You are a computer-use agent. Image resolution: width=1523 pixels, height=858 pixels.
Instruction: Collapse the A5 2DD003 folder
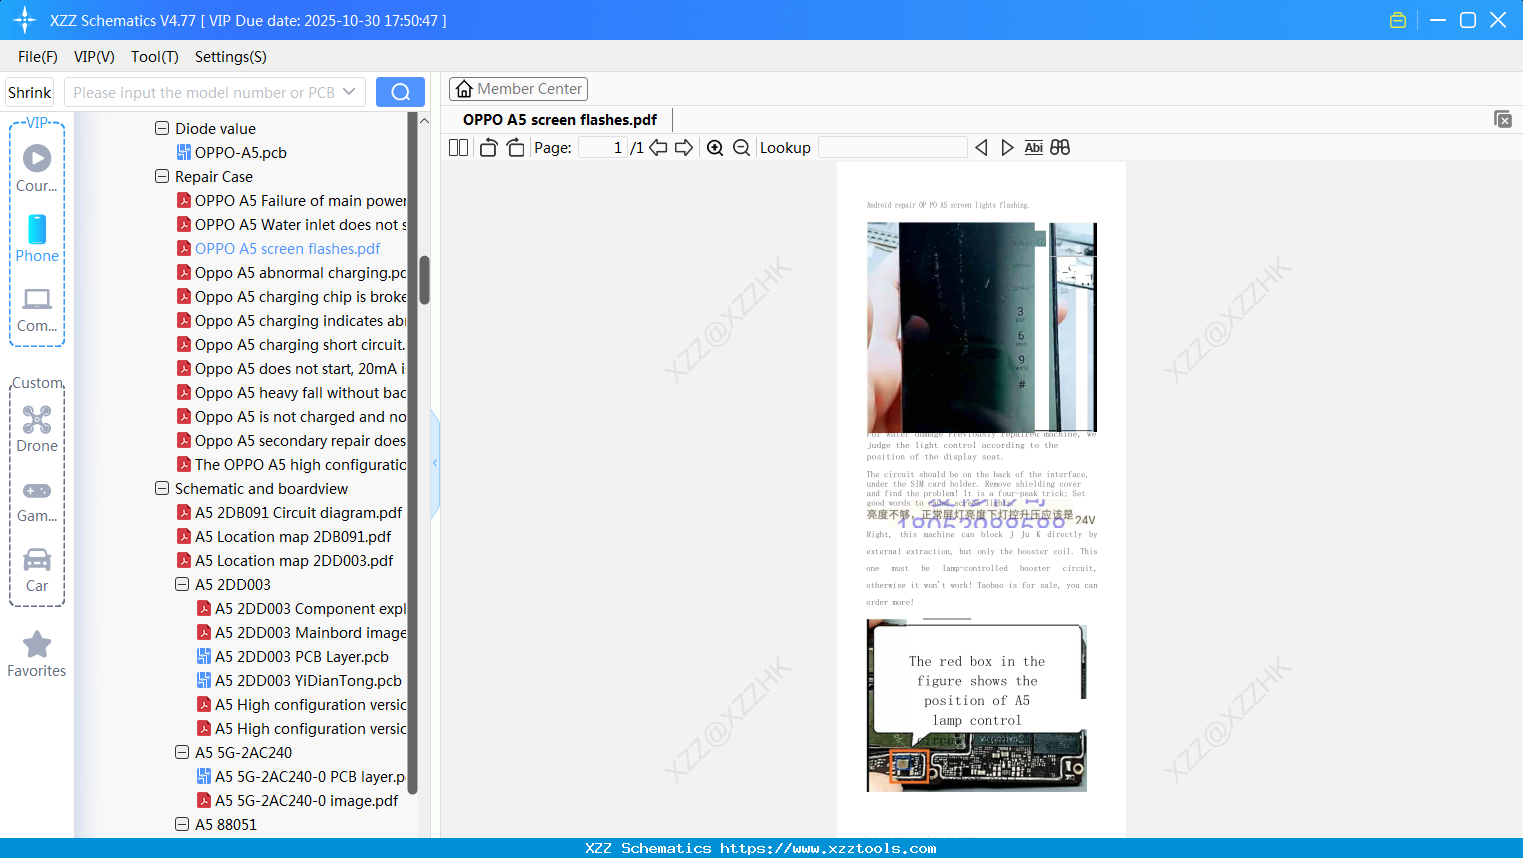pos(182,584)
